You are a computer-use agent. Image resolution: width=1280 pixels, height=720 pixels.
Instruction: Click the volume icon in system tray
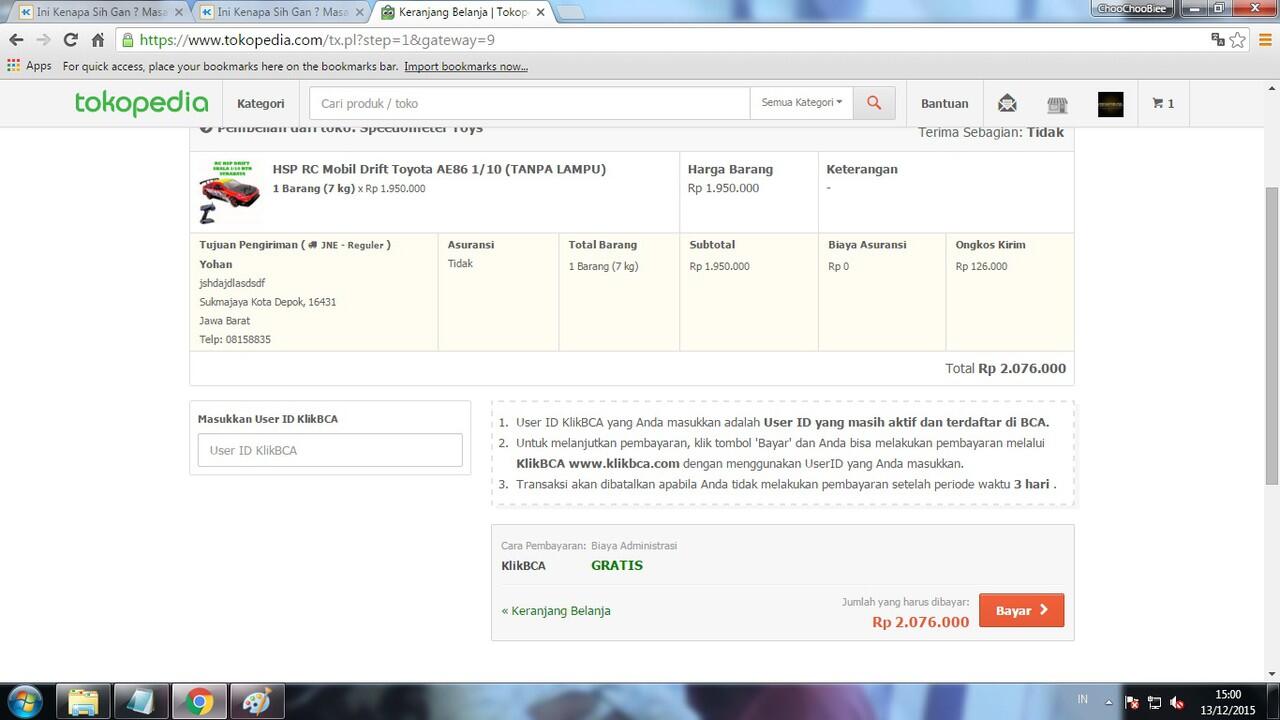click(x=1177, y=702)
